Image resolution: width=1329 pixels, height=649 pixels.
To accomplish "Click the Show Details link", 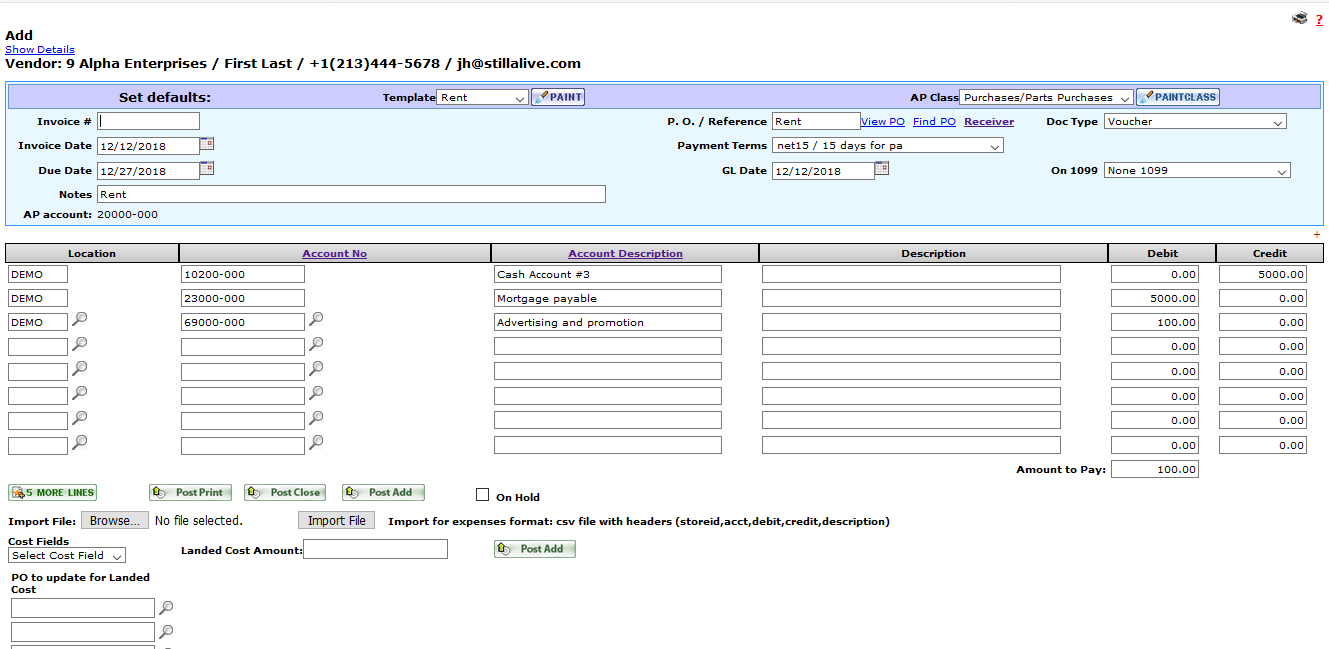I will tap(40, 50).
